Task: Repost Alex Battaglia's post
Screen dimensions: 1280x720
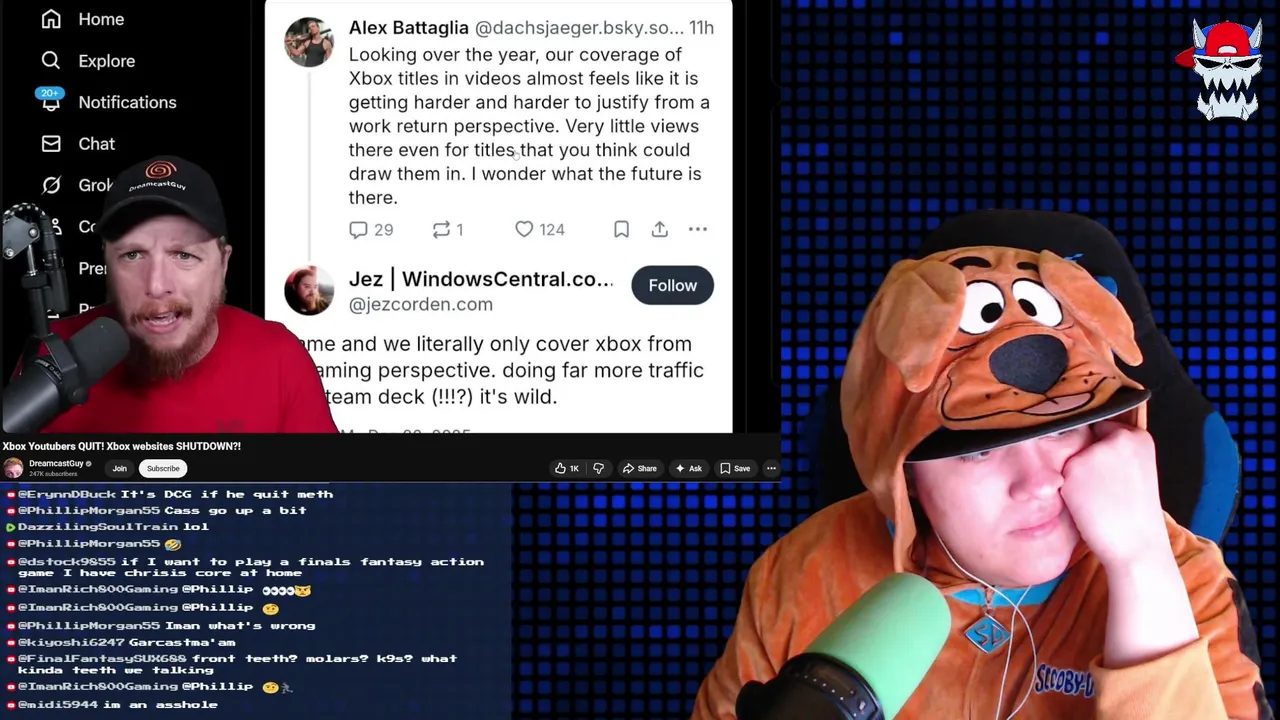Action: pyautogui.click(x=441, y=230)
